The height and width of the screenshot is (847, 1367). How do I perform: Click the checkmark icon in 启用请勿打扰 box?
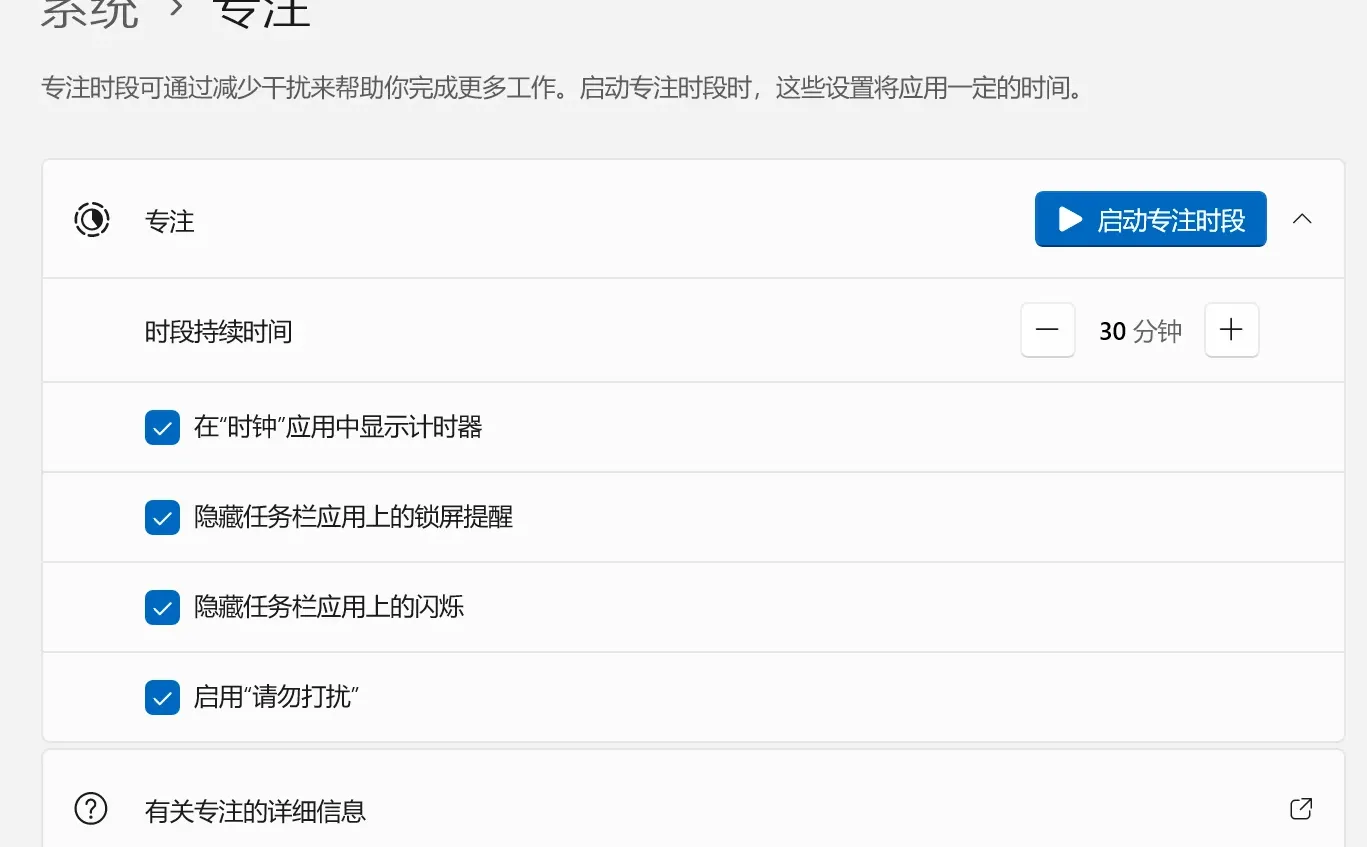click(x=162, y=697)
